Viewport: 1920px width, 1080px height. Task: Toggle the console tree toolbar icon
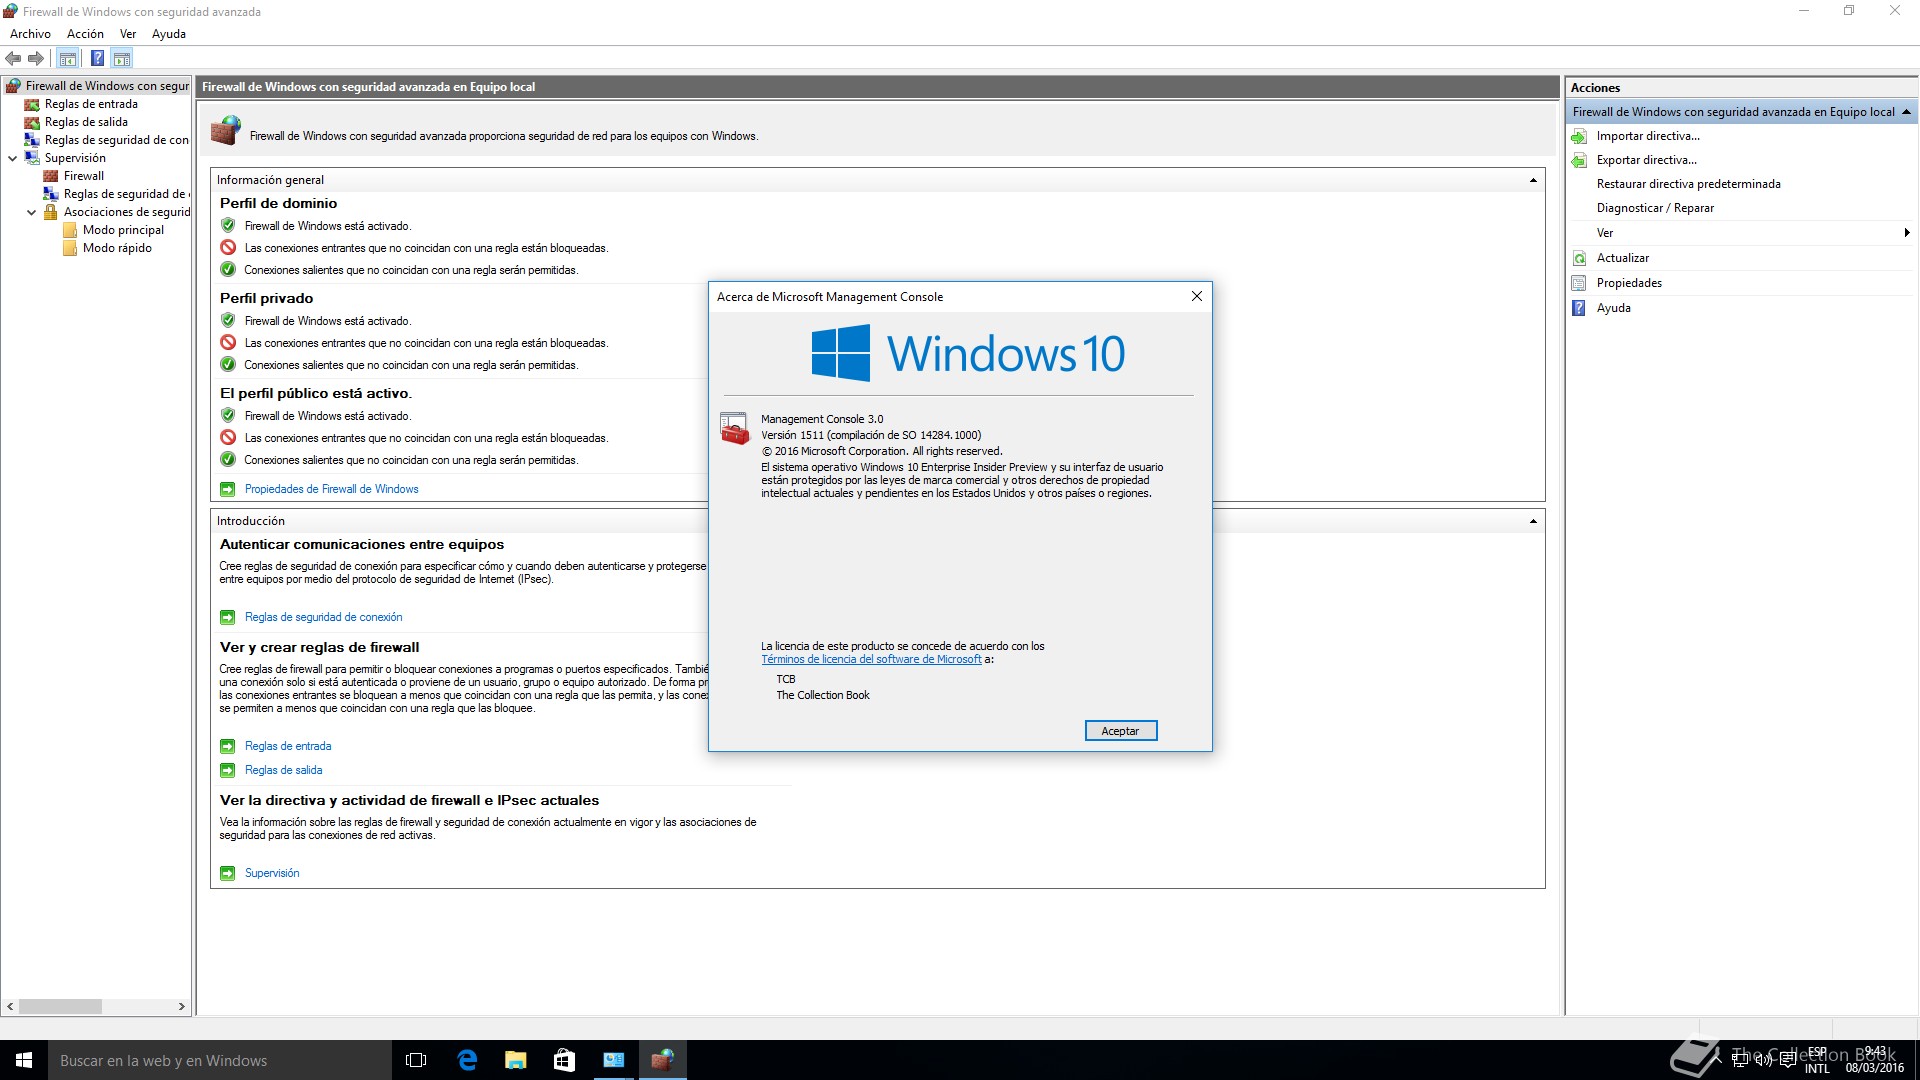click(68, 58)
